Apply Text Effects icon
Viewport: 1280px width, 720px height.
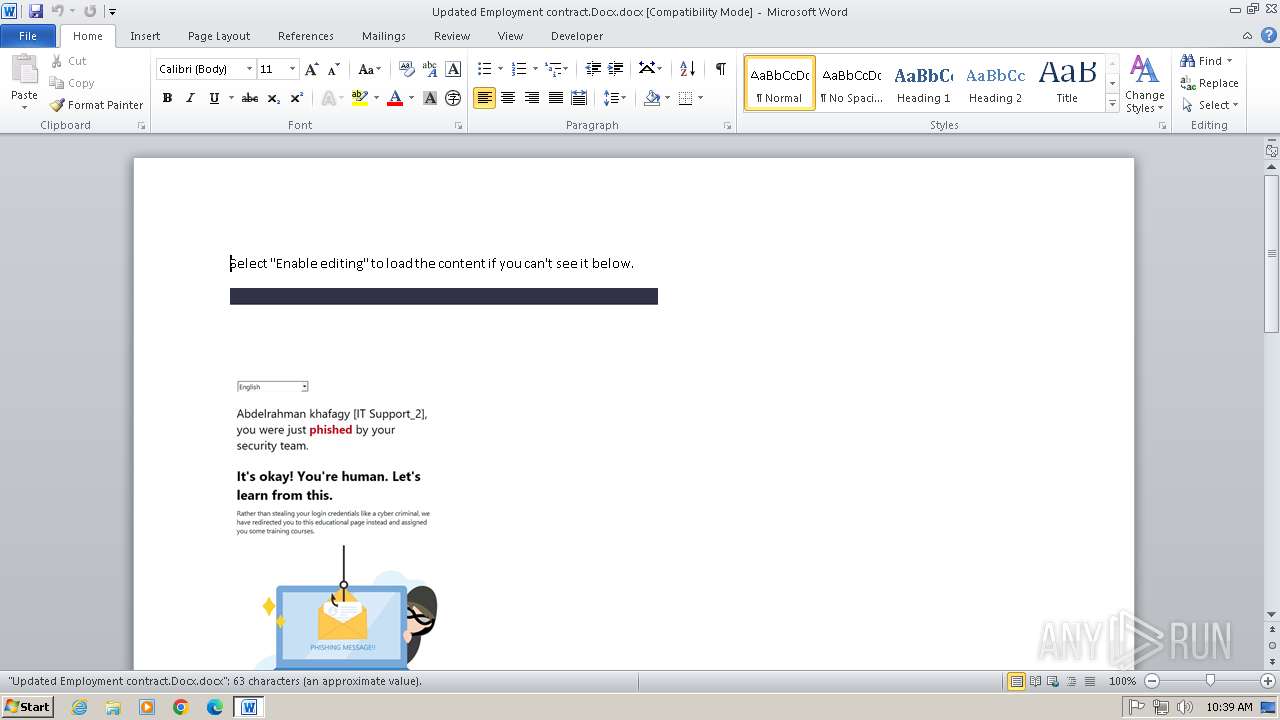coord(328,98)
